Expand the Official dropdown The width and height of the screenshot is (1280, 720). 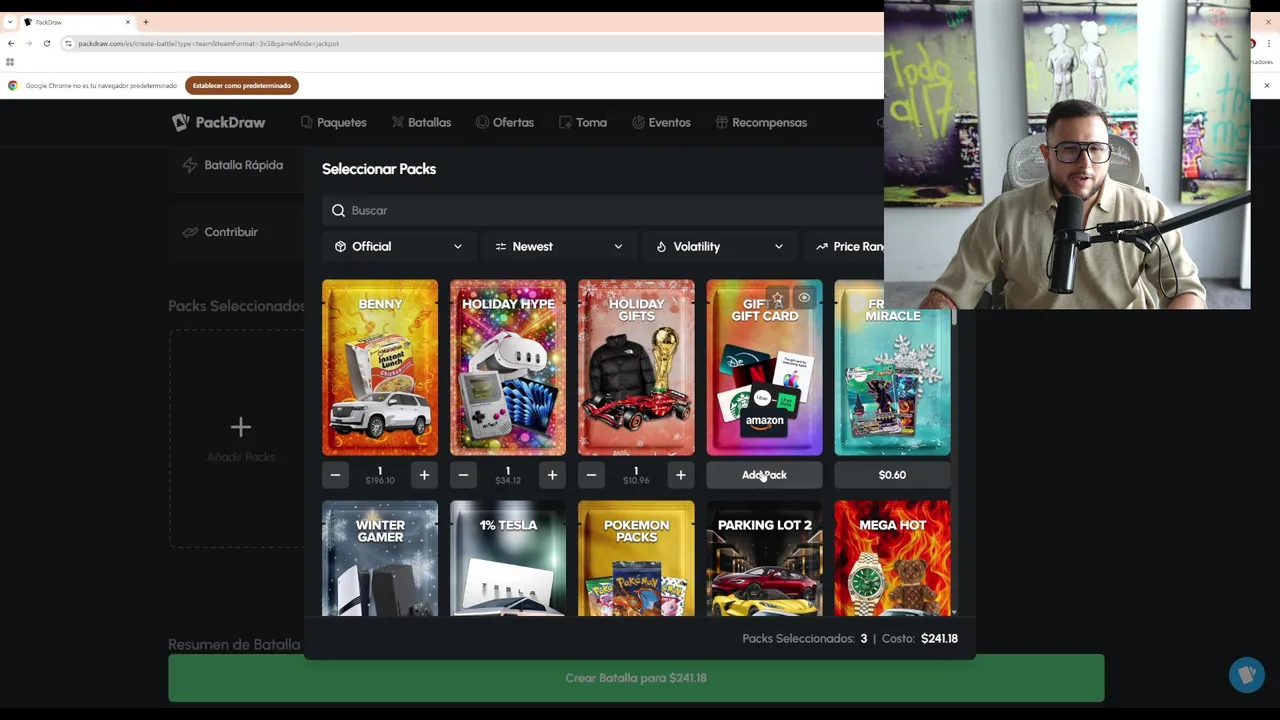click(399, 246)
